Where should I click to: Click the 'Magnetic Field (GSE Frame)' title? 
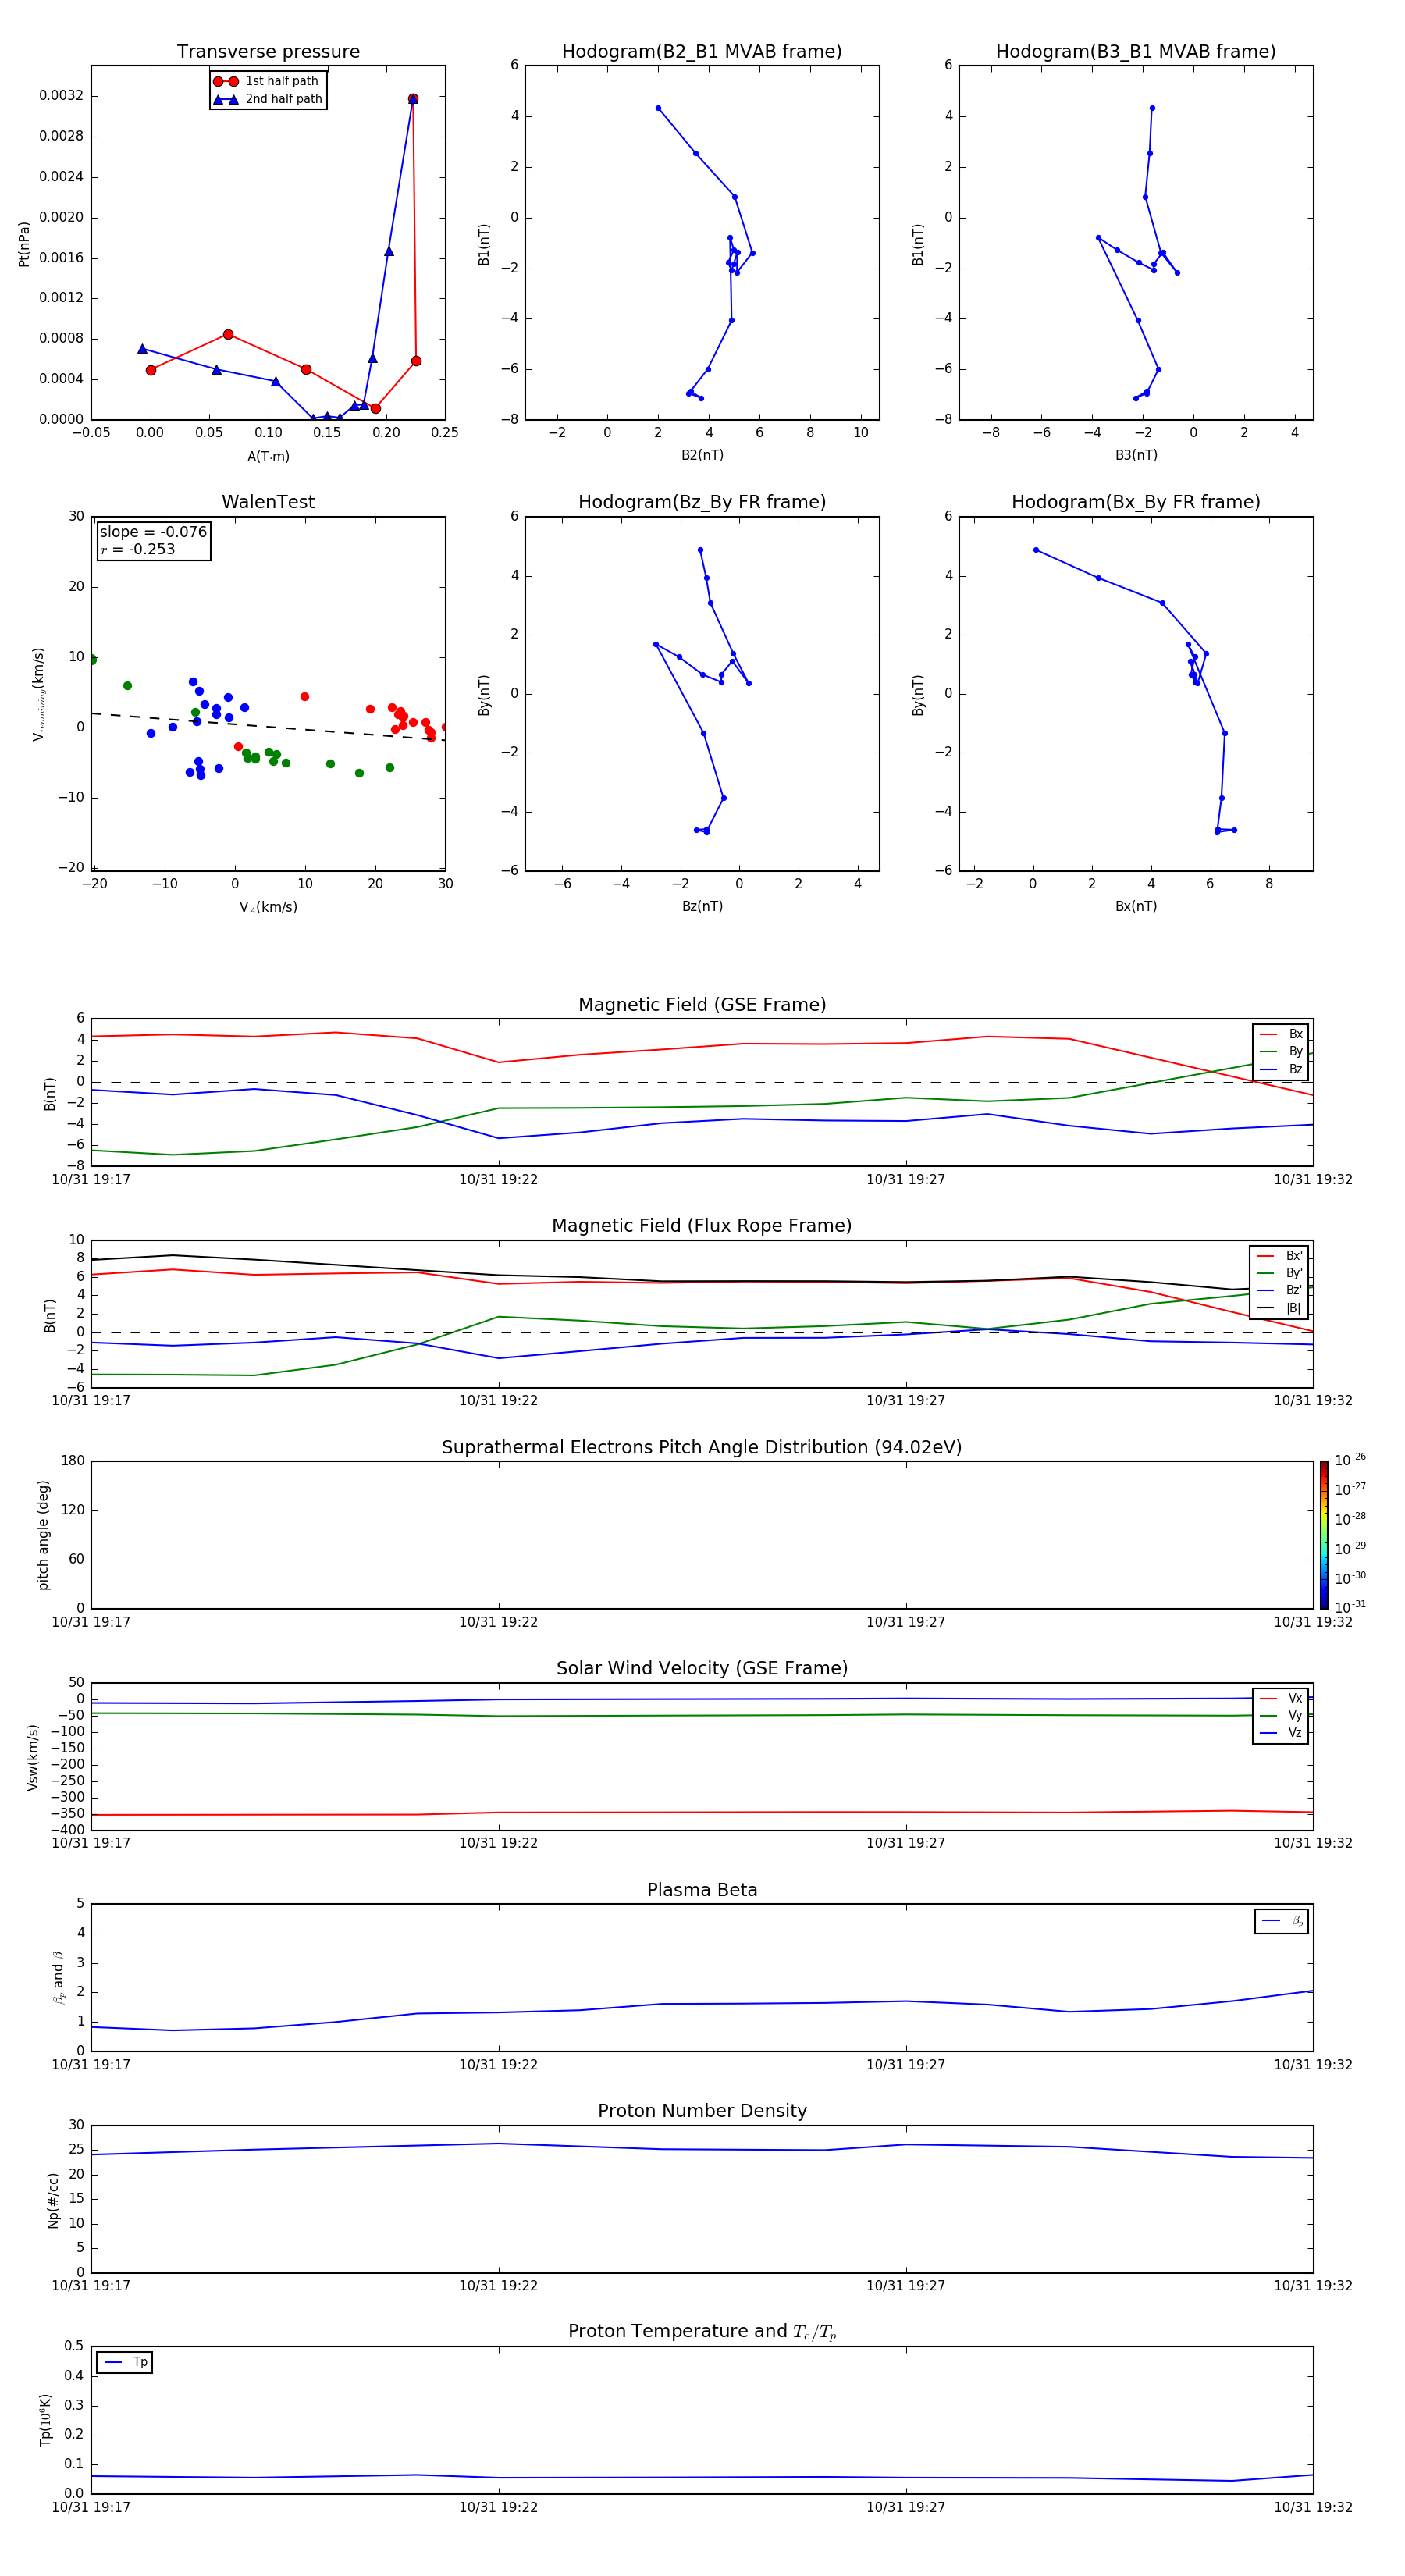(x=702, y=1005)
